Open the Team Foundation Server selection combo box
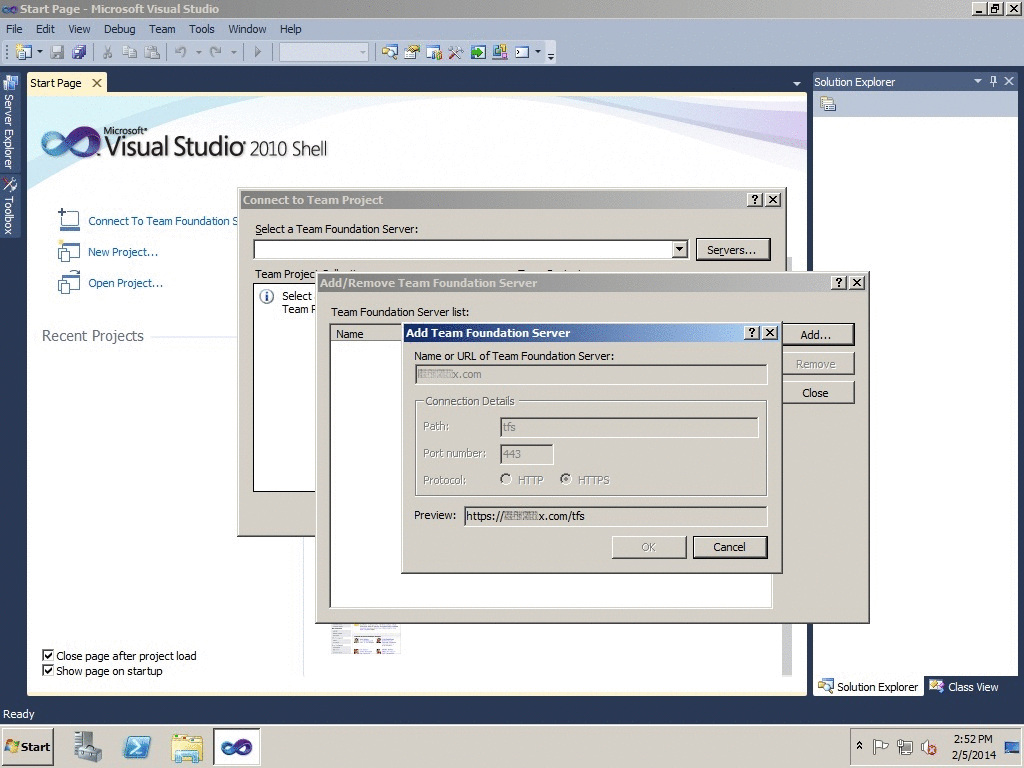The height and width of the screenshot is (768, 1024). coord(471,249)
